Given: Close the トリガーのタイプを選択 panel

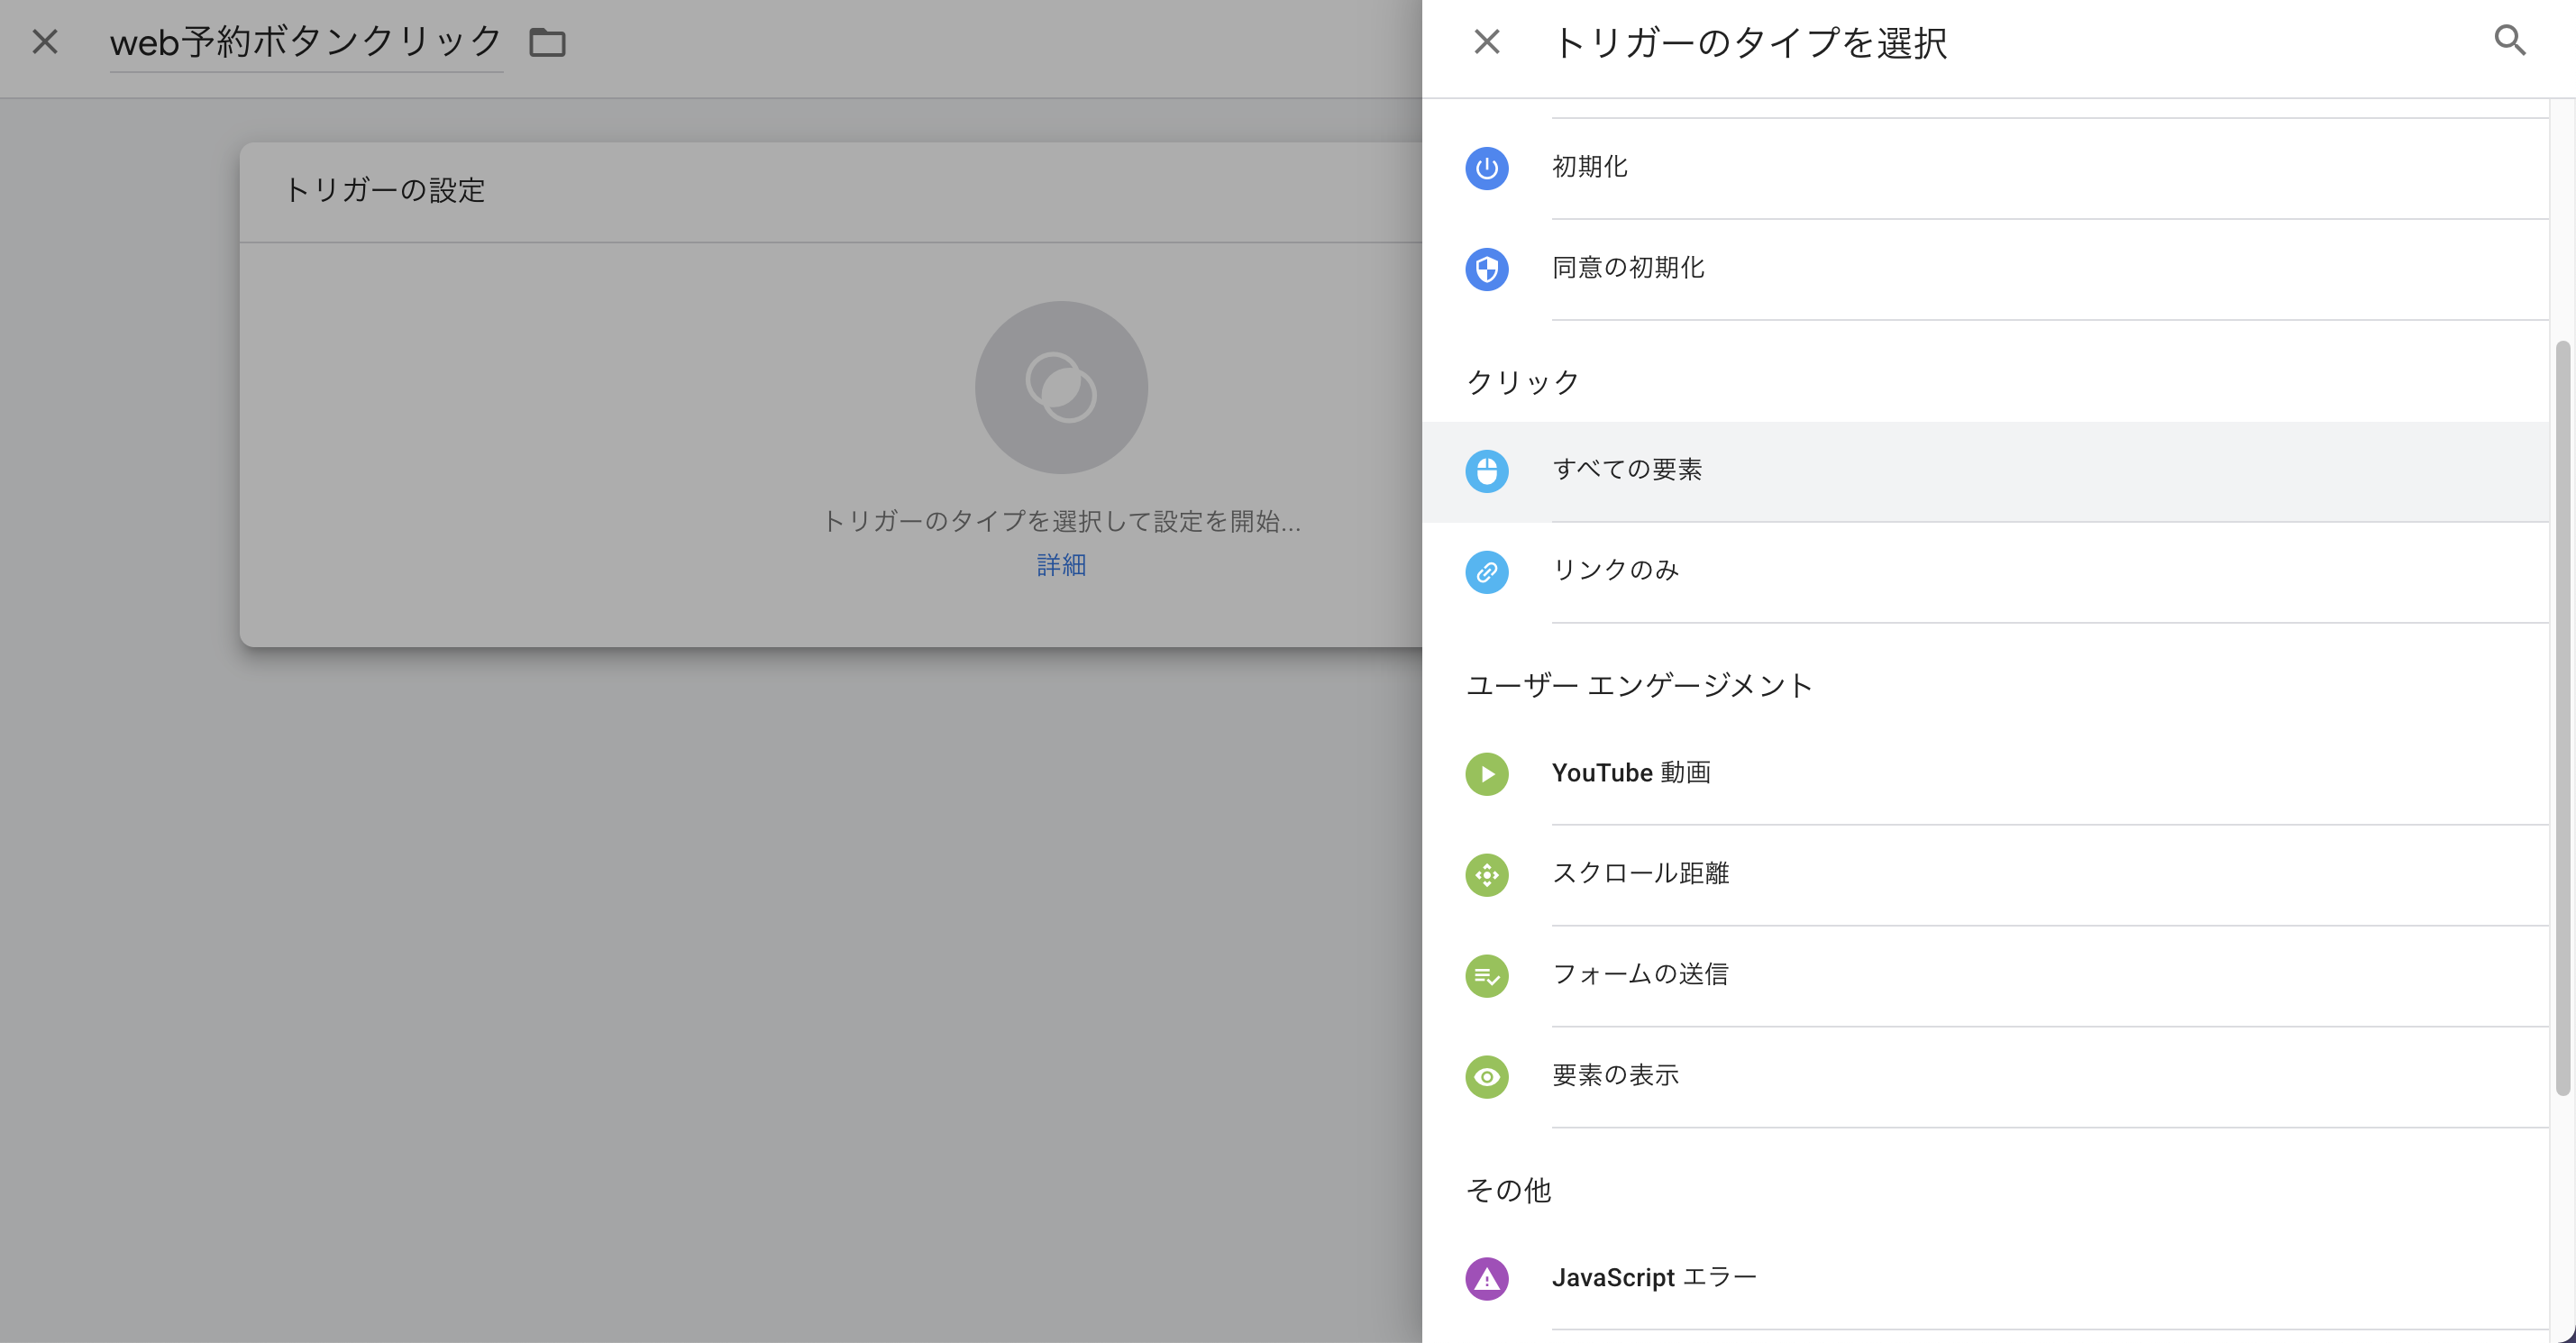Looking at the screenshot, I should (x=1486, y=42).
